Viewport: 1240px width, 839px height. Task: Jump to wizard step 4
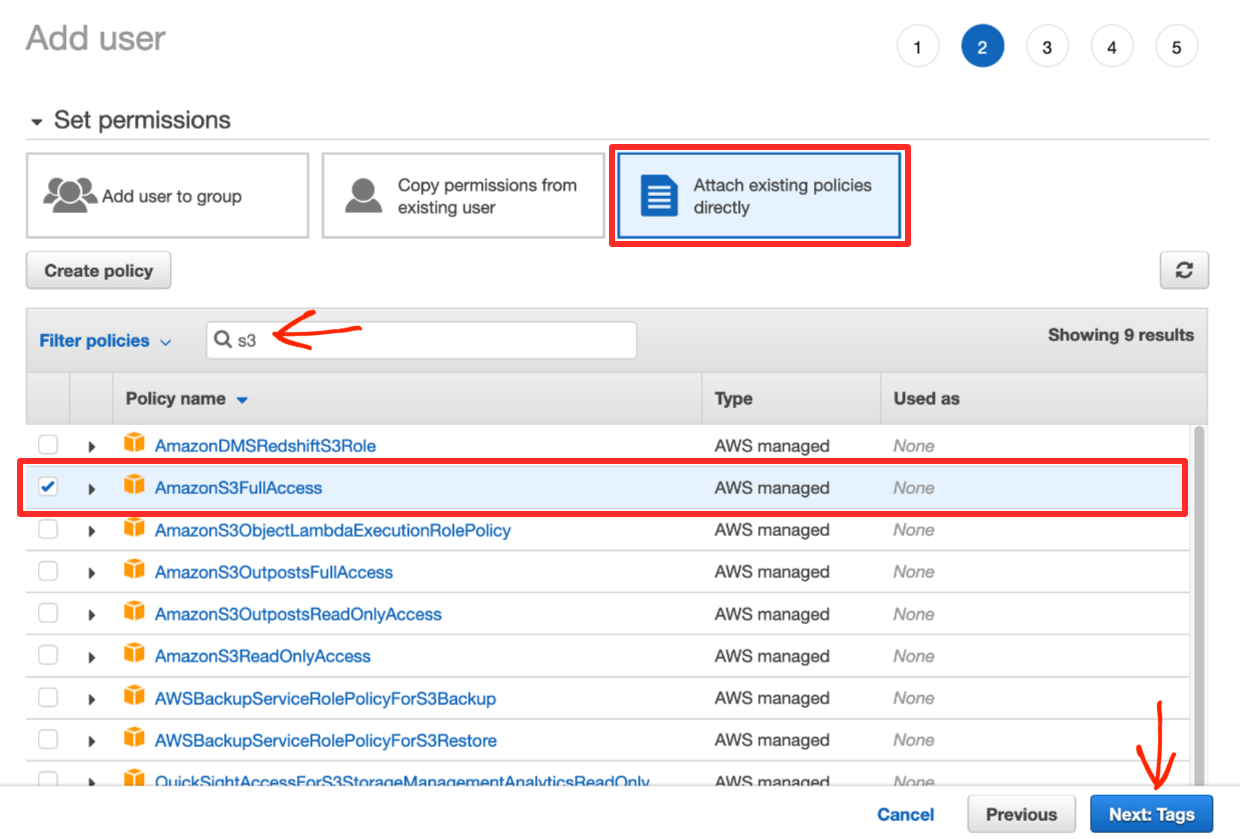pos(1112,46)
